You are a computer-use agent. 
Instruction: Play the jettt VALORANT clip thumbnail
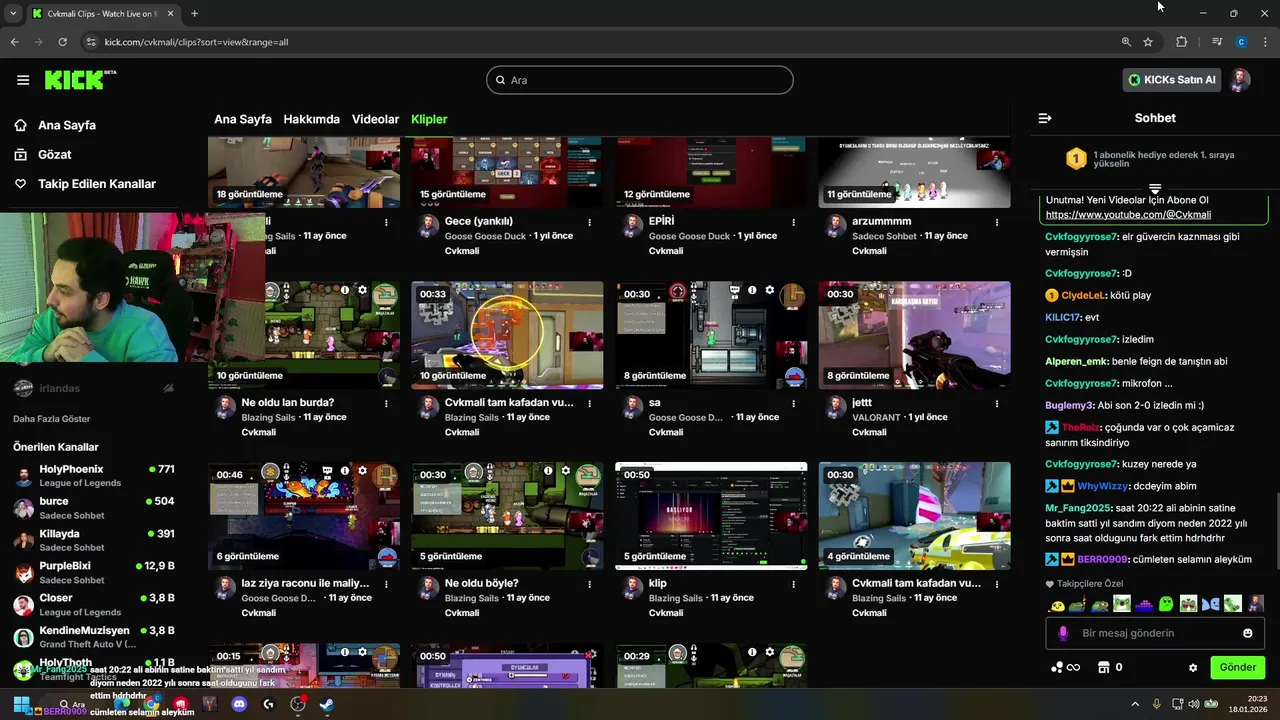[x=914, y=335]
